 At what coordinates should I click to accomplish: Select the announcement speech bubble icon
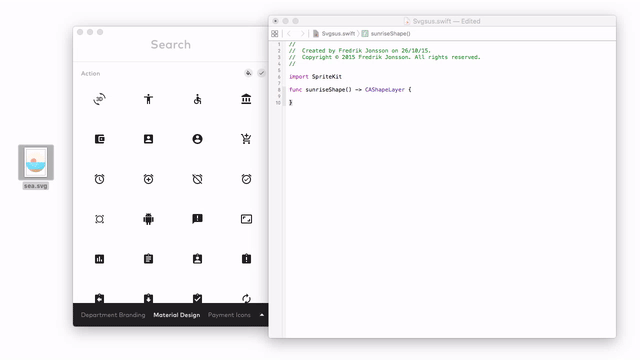point(198,219)
